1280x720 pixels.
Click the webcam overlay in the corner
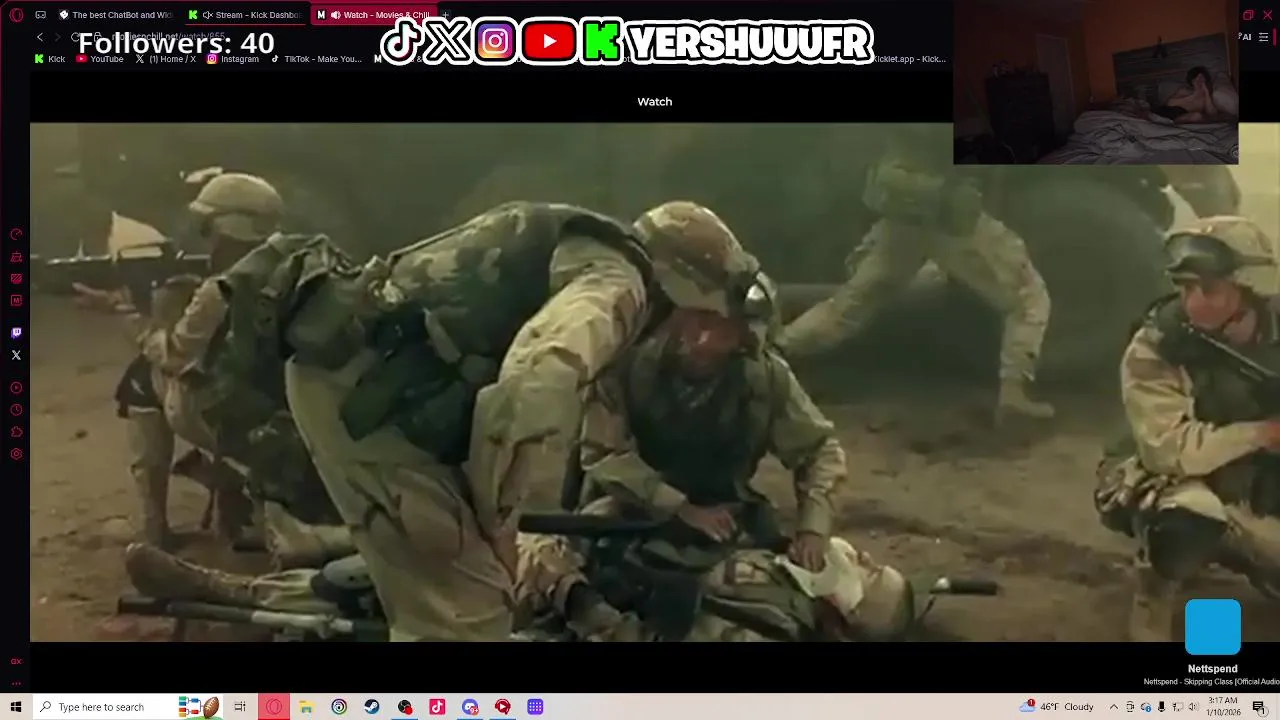pos(1096,83)
